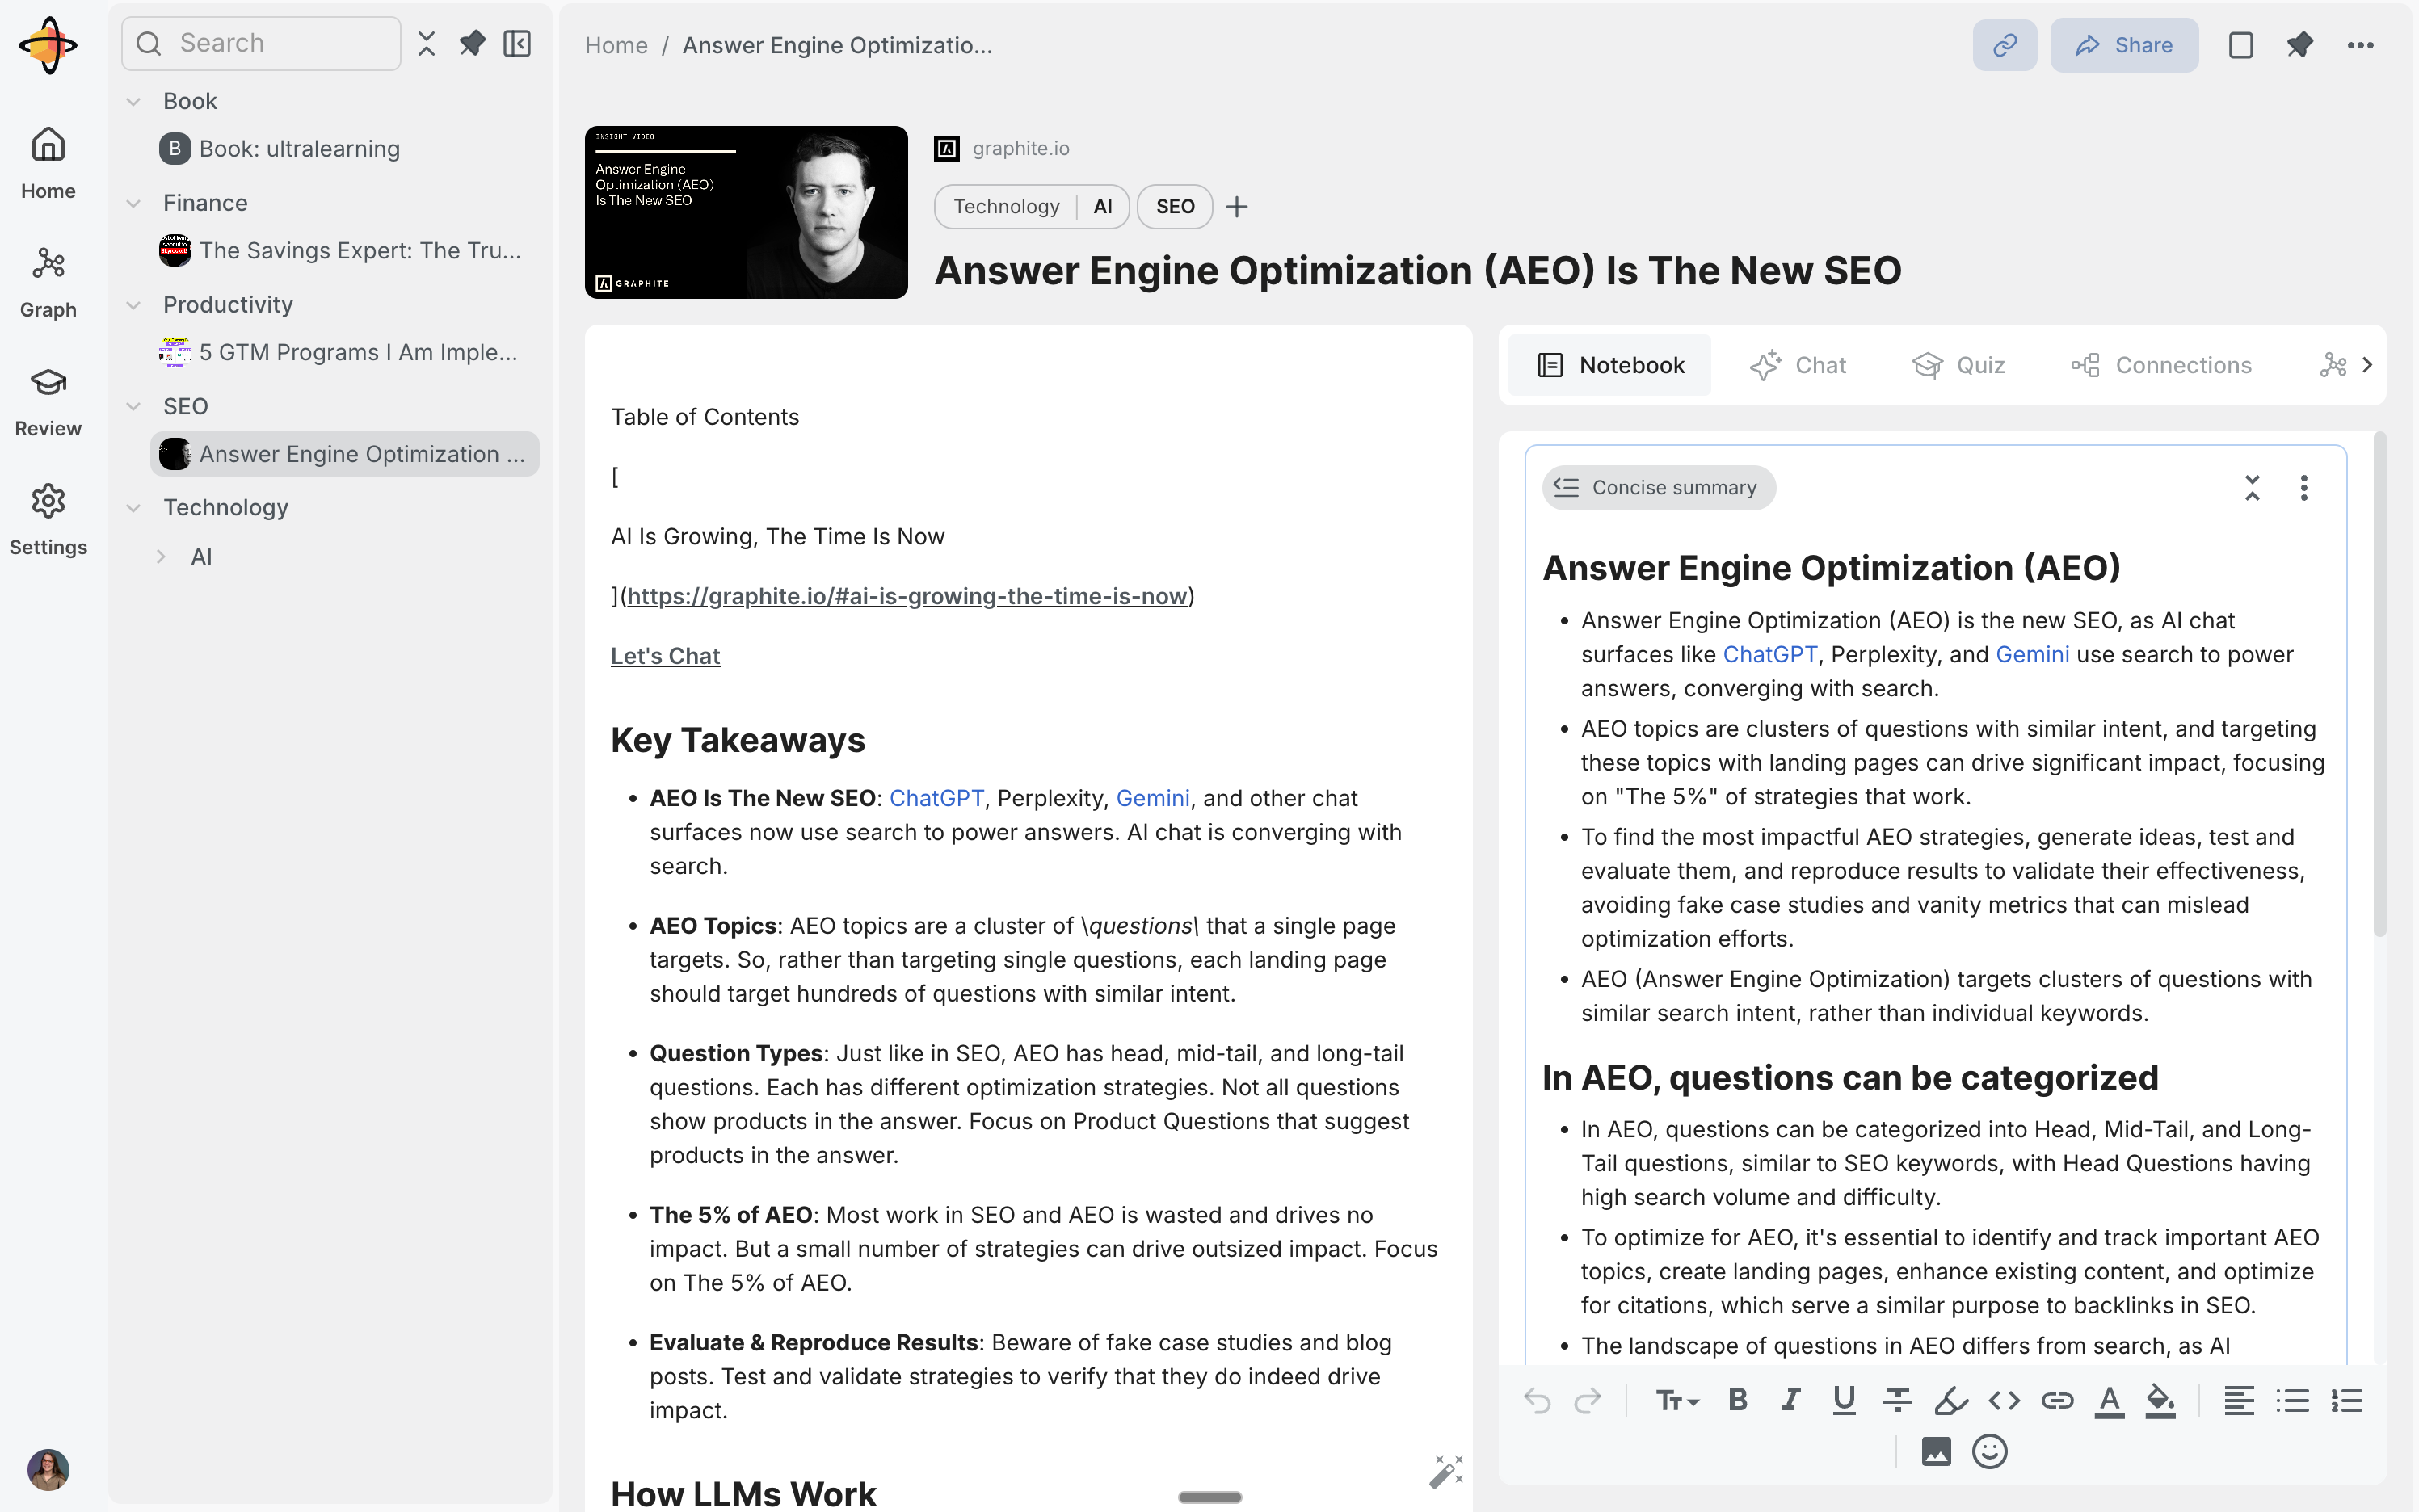Click the copy link icon button

point(2004,45)
